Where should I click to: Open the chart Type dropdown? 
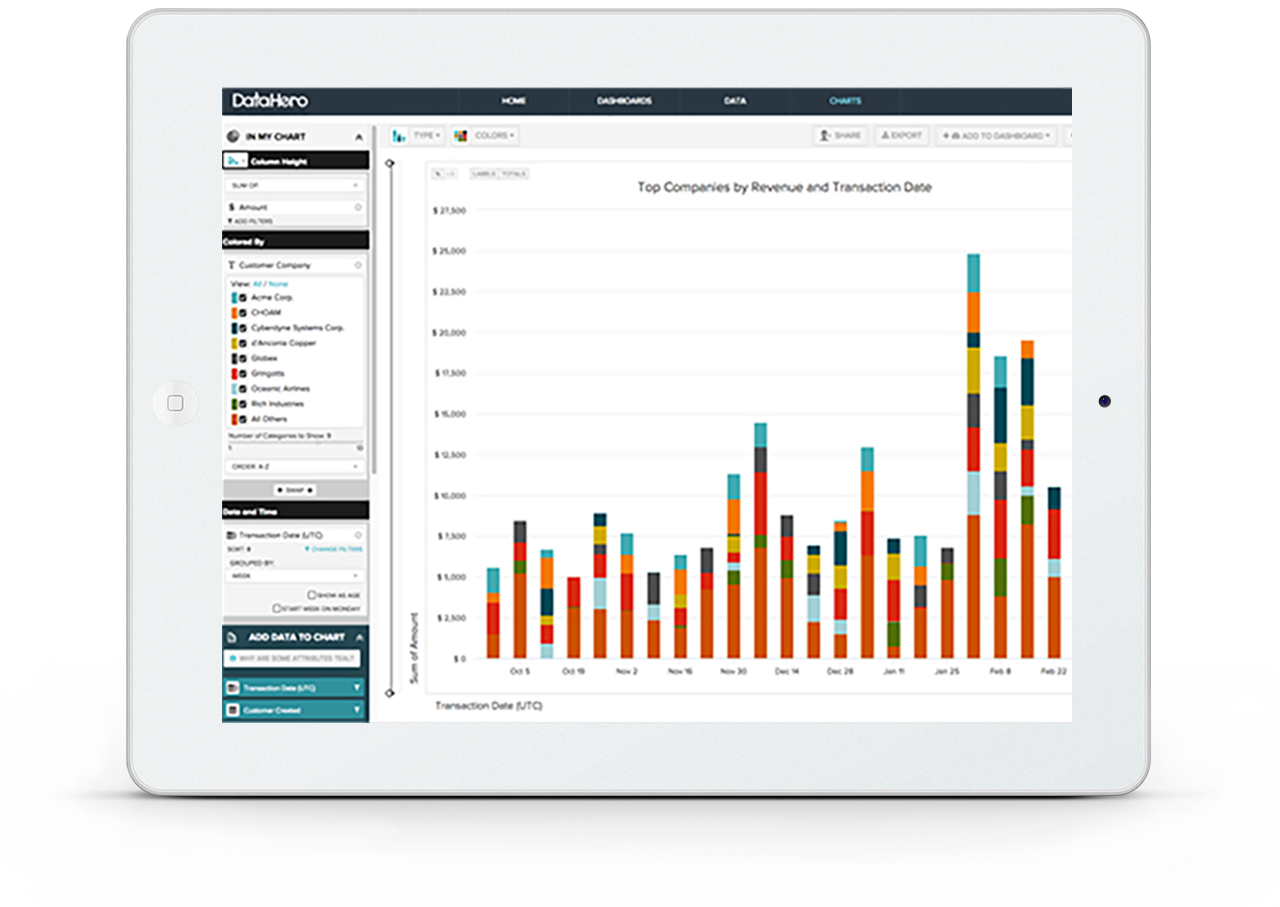417,135
